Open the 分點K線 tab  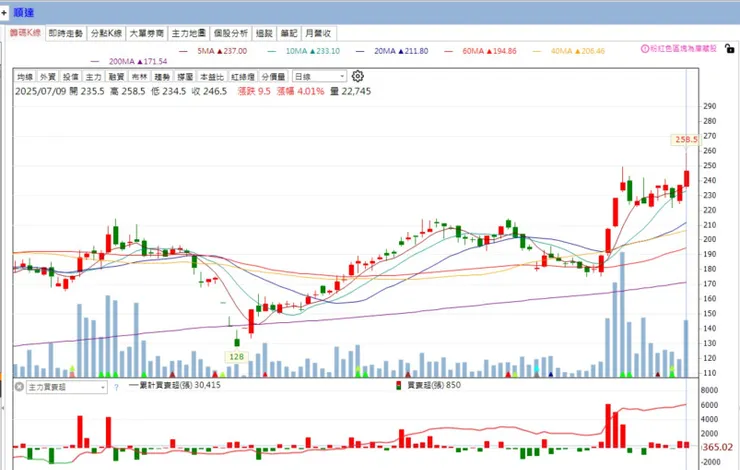click(107, 34)
